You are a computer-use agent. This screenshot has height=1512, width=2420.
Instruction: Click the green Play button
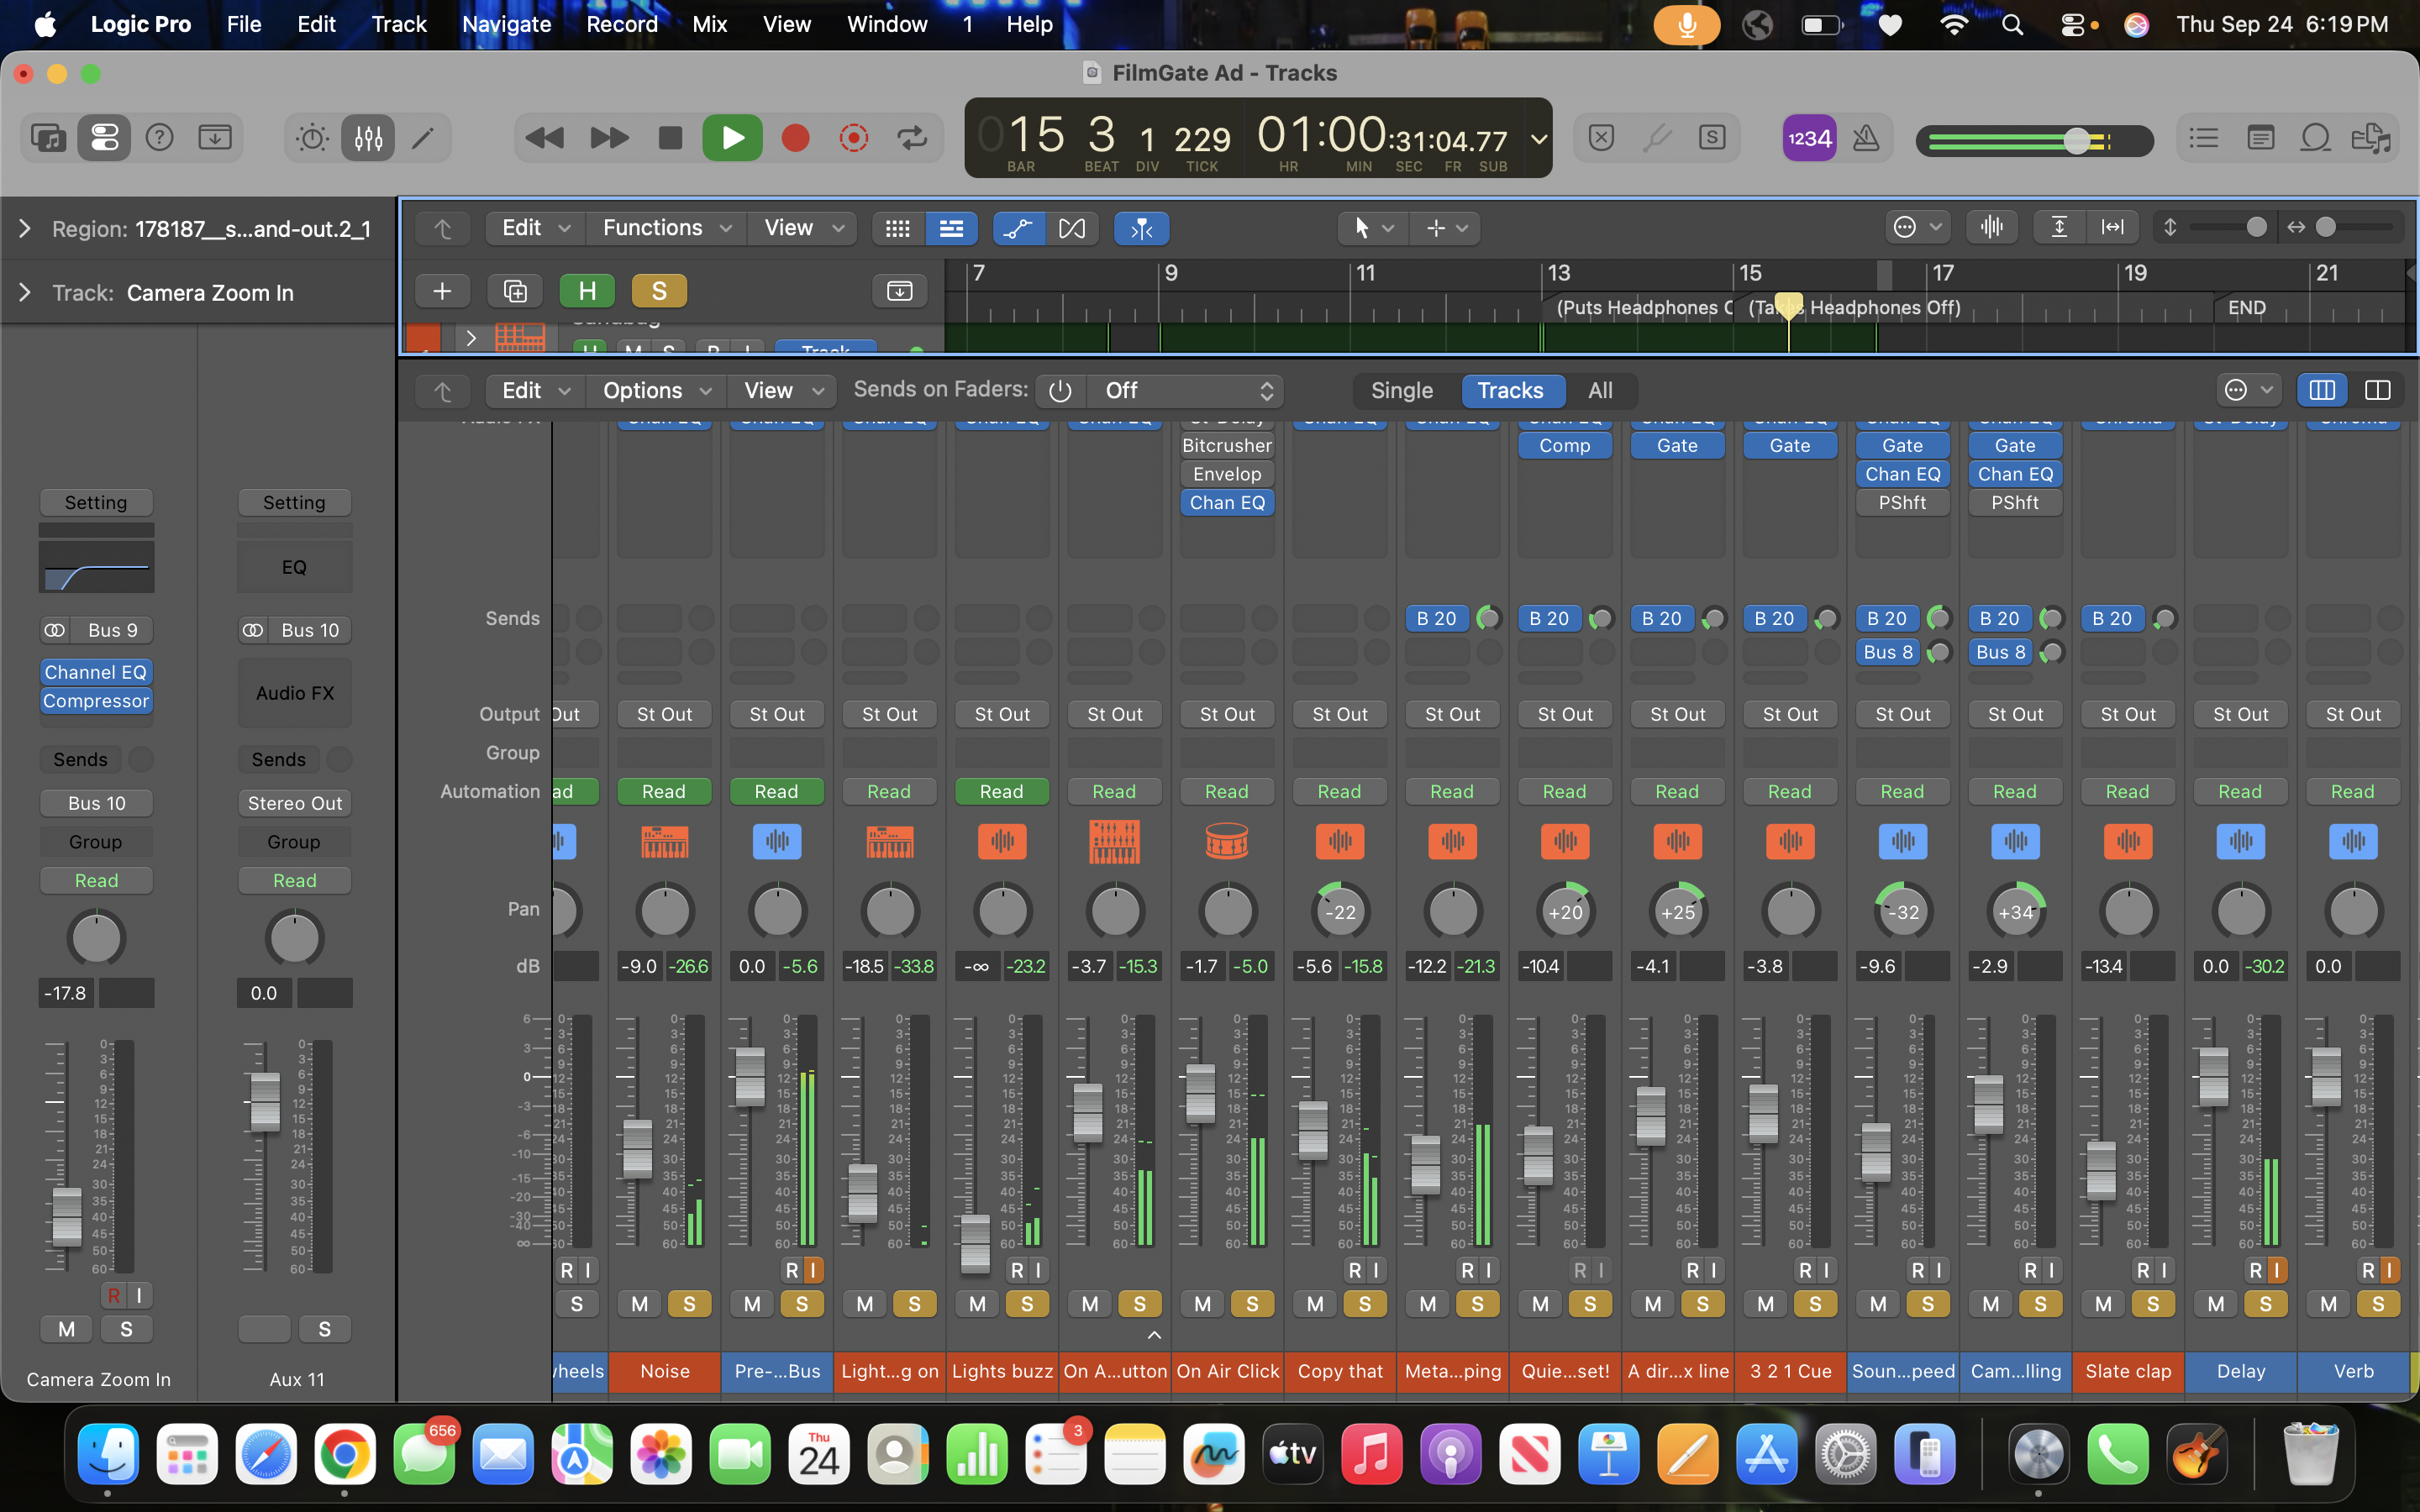tap(732, 138)
